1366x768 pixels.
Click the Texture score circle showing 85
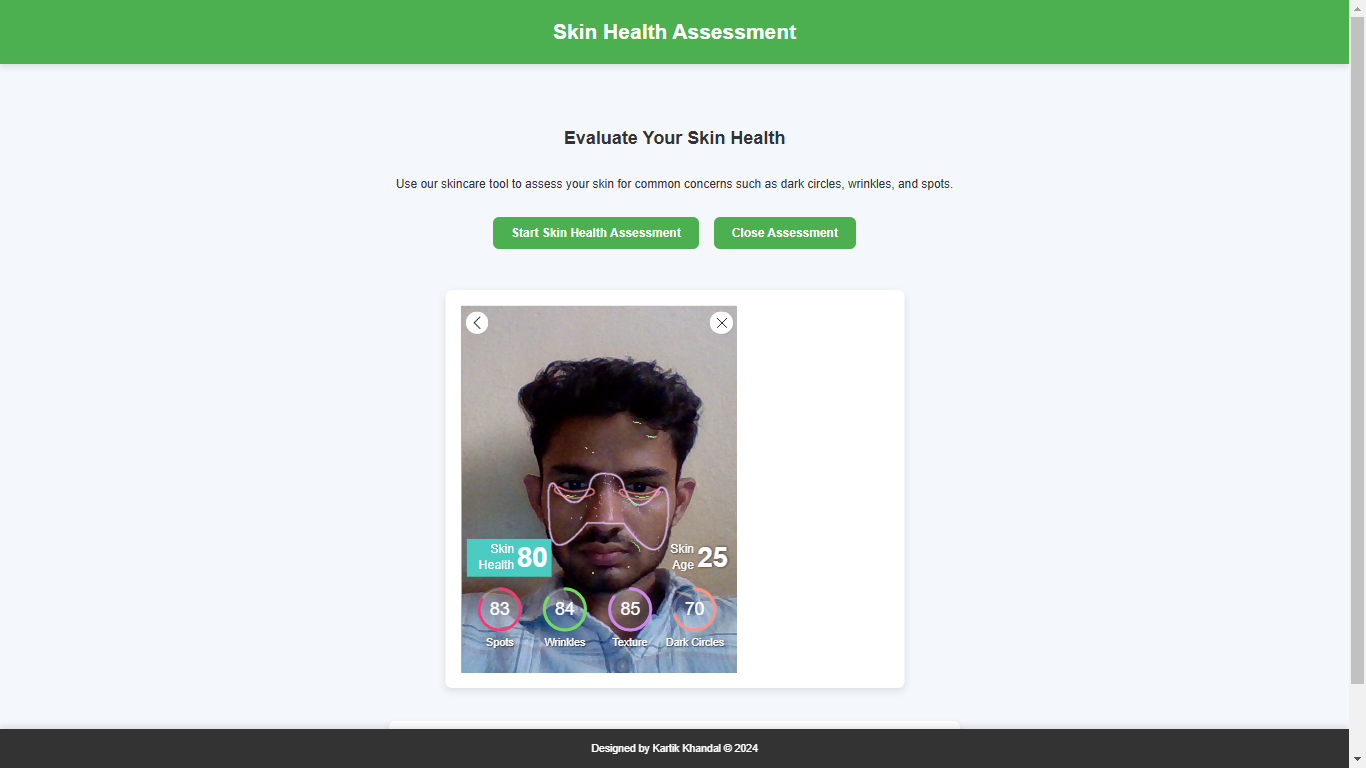click(x=630, y=609)
